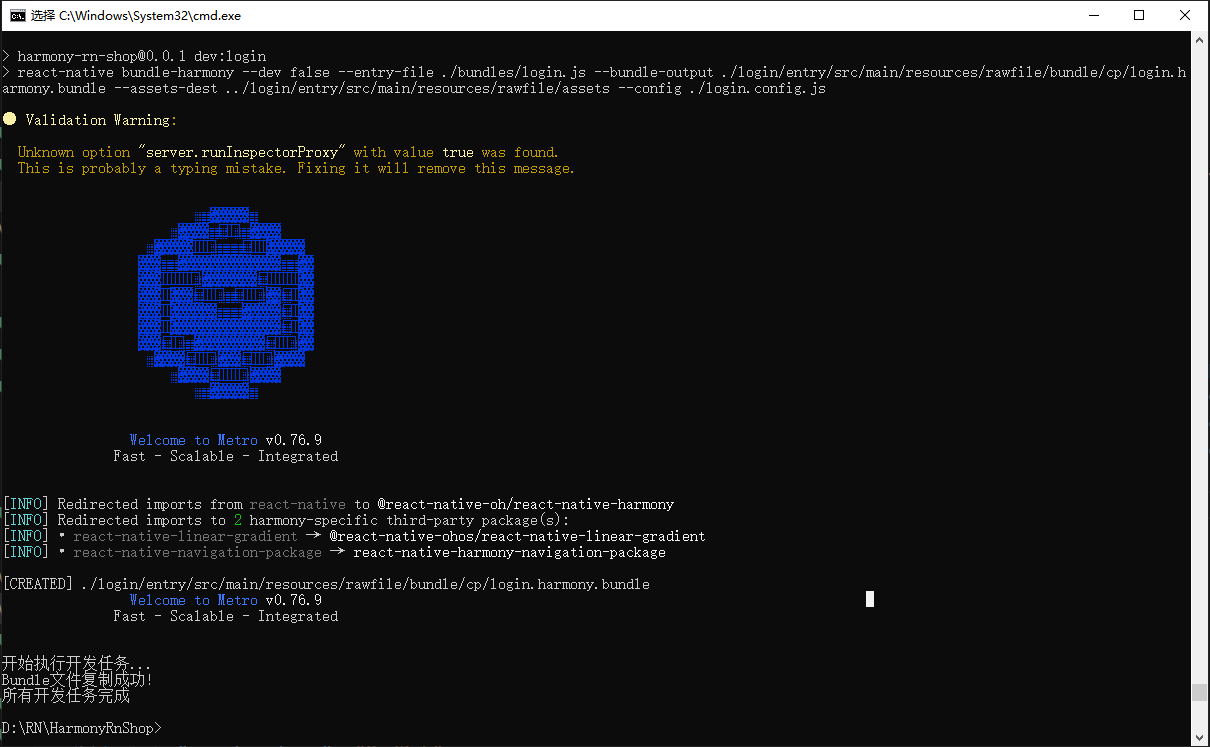1210x747 pixels.
Task: Click the scrollbar up arrow
Action: pyautogui.click(x=1200, y=41)
